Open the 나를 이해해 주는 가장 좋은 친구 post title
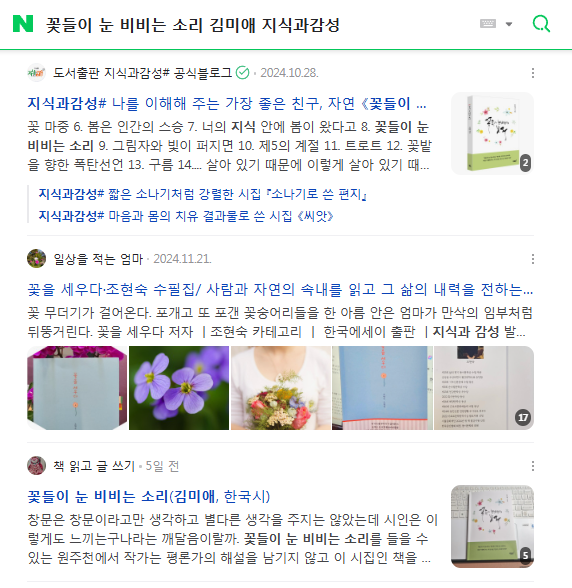The image size is (572, 588). (x=227, y=103)
